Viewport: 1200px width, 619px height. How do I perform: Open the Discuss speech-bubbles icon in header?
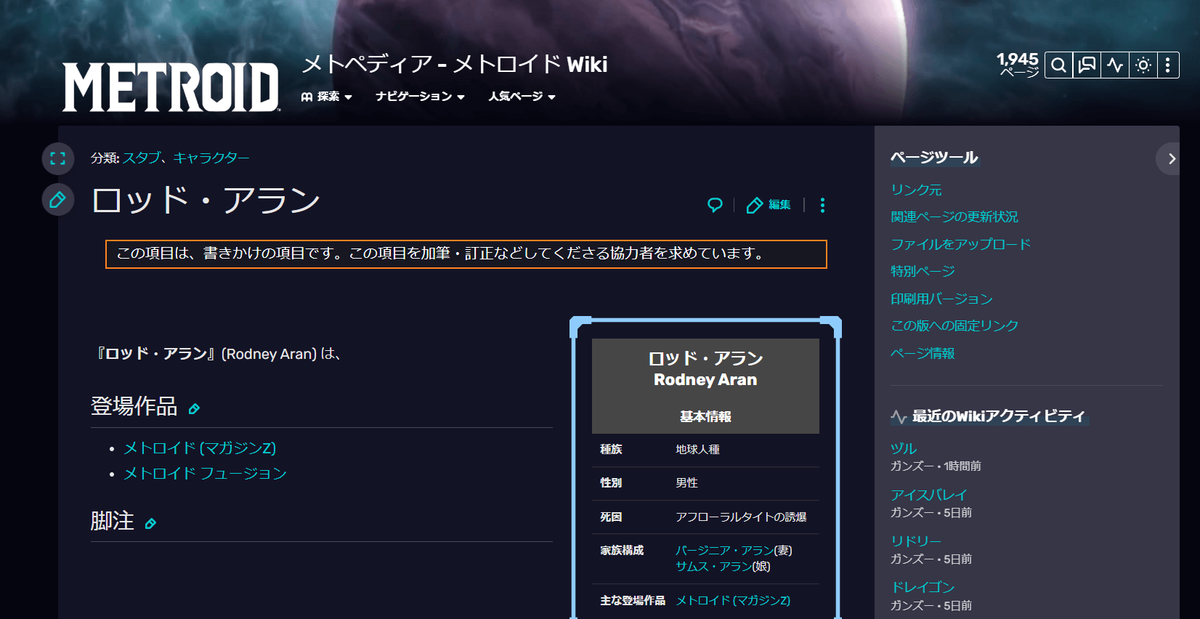pyautogui.click(x=1087, y=65)
